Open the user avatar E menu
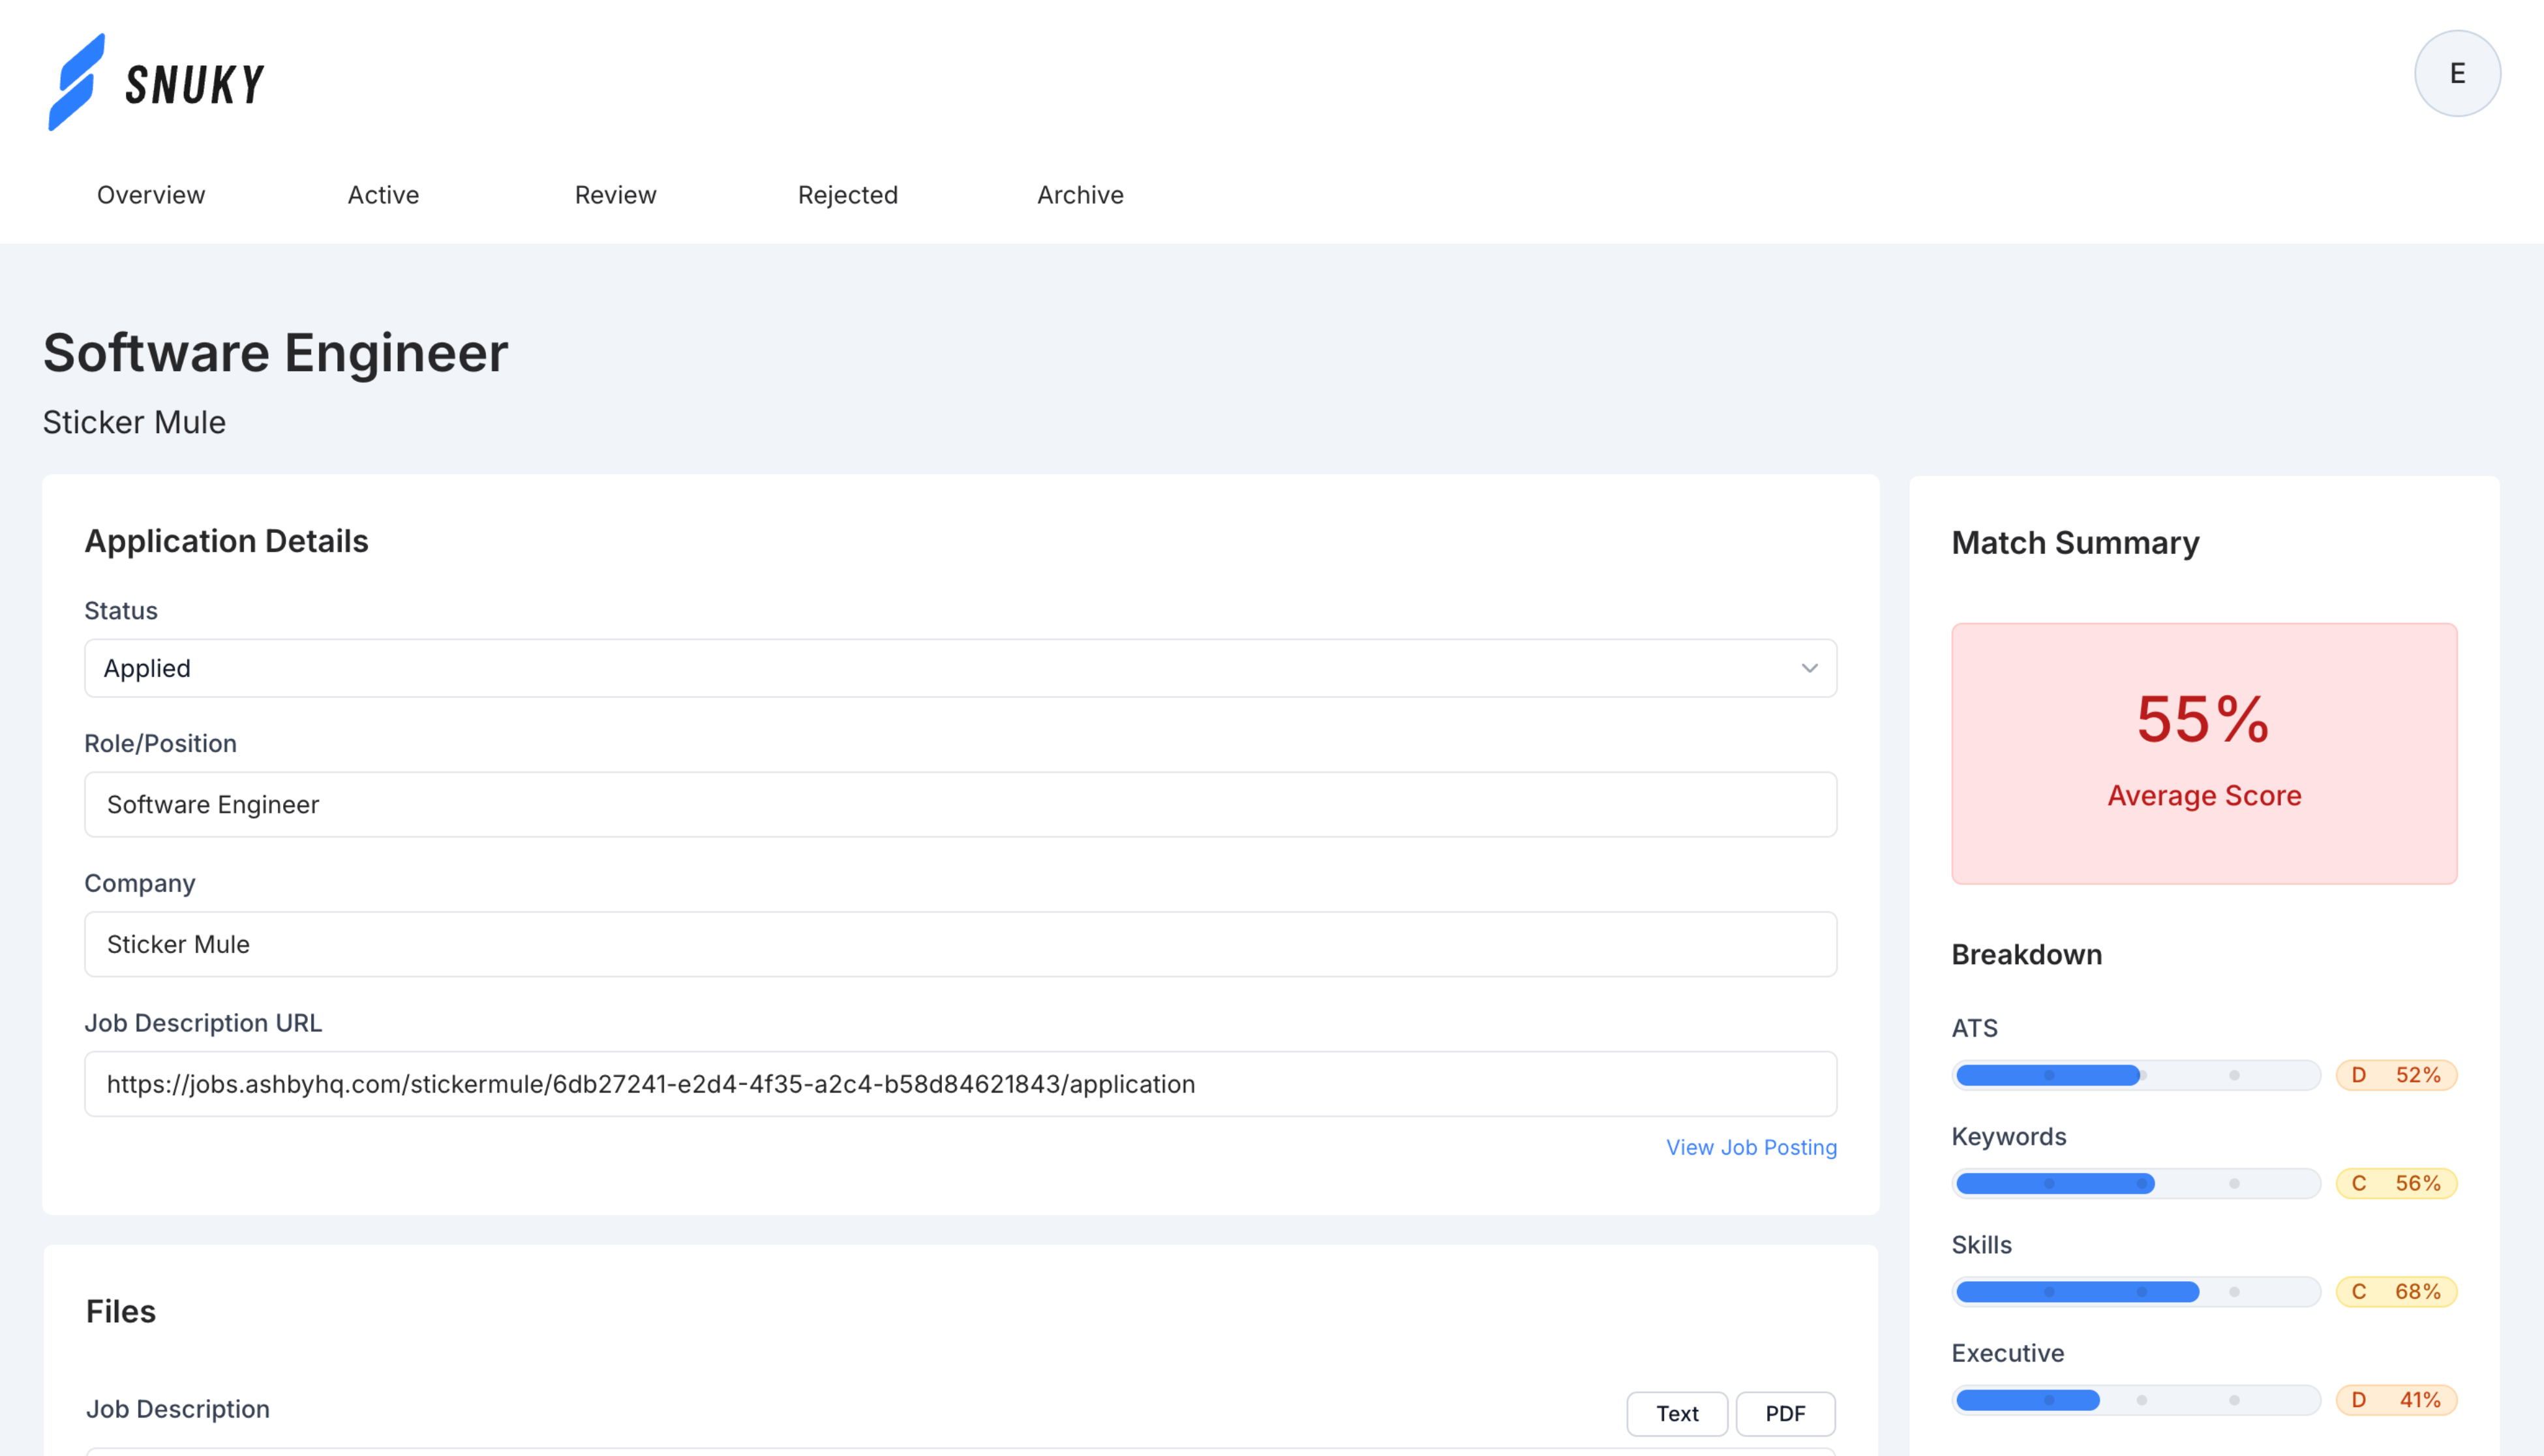This screenshot has height=1456, width=2544. 2457,73
